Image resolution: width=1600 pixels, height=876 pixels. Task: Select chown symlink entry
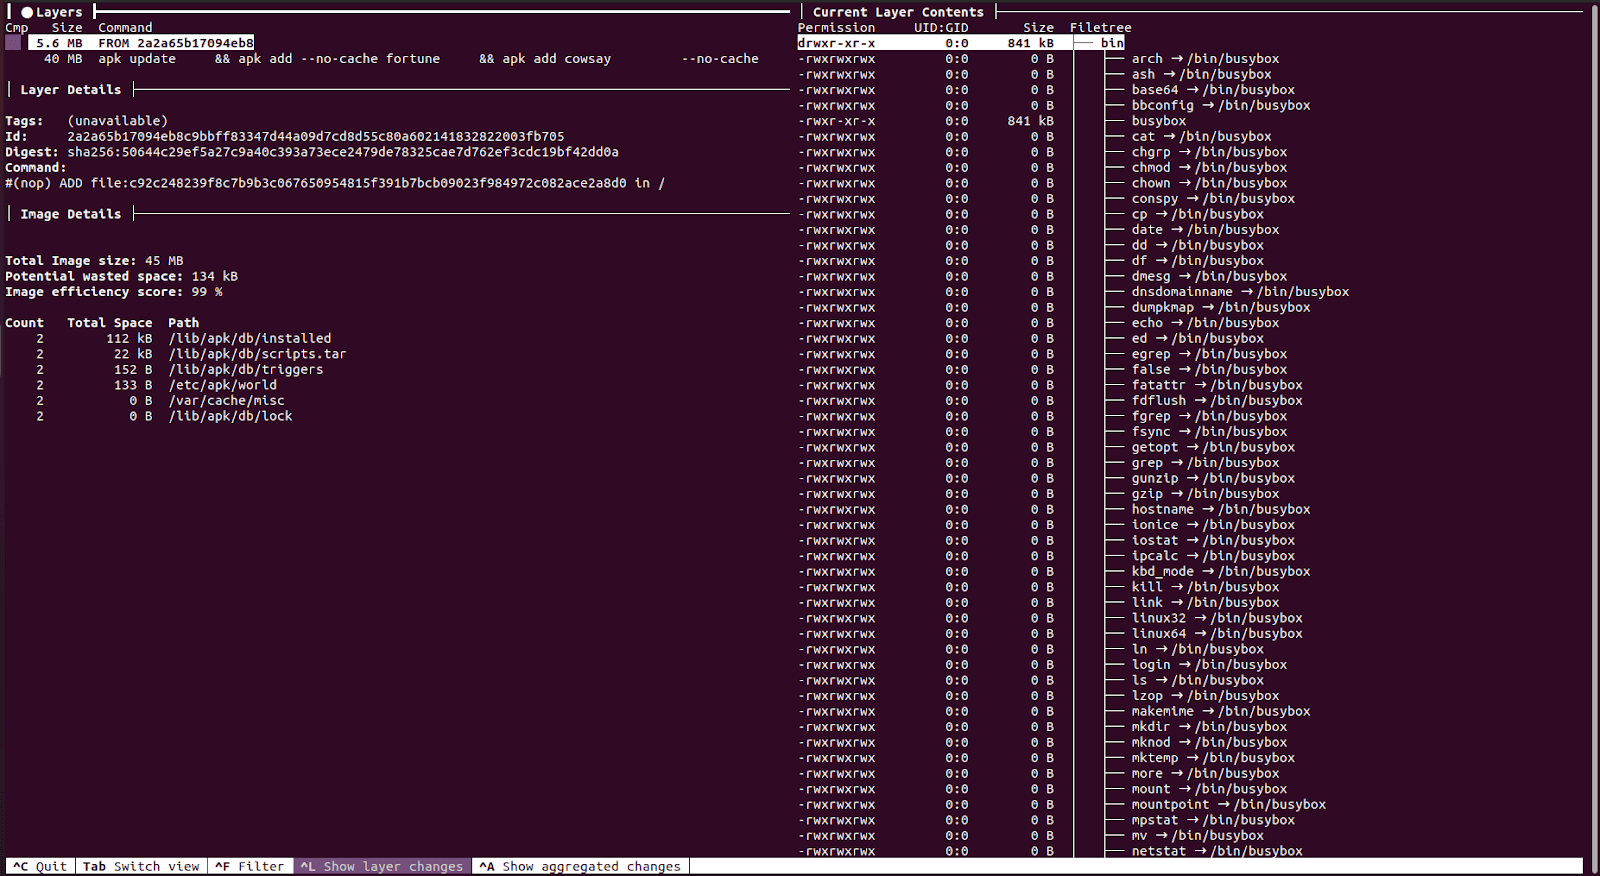click(x=1209, y=183)
